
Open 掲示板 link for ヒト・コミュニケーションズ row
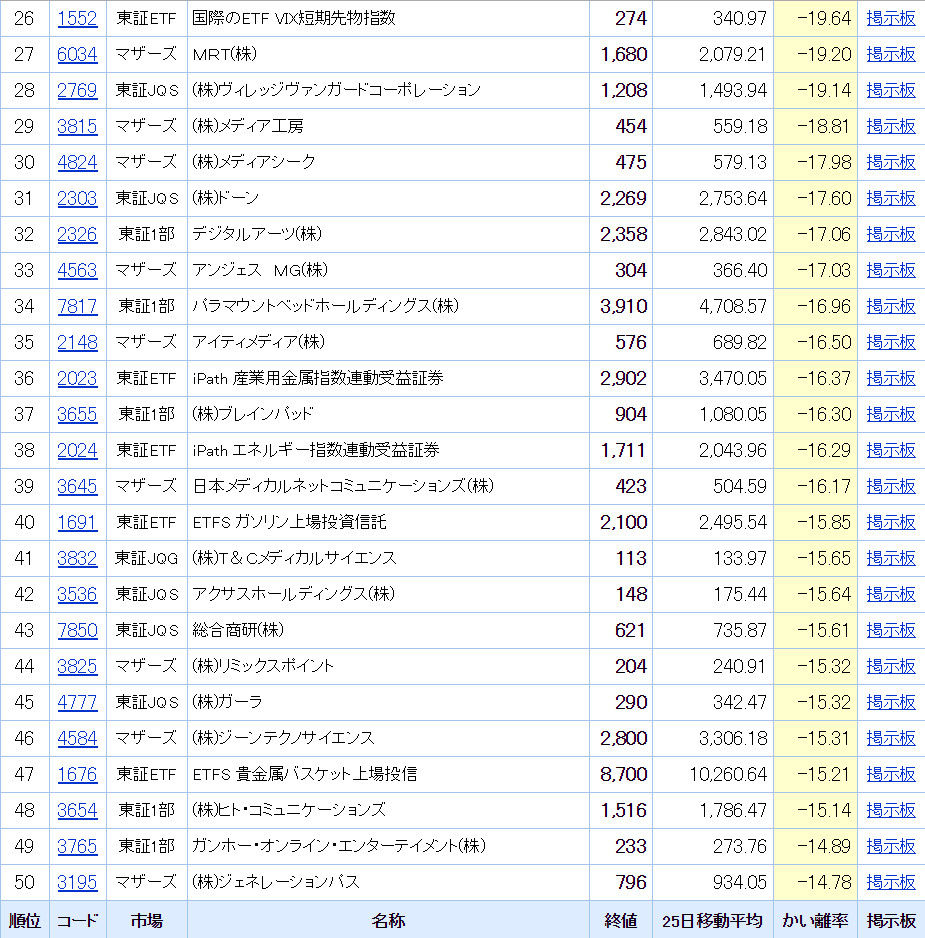[891, 810]
